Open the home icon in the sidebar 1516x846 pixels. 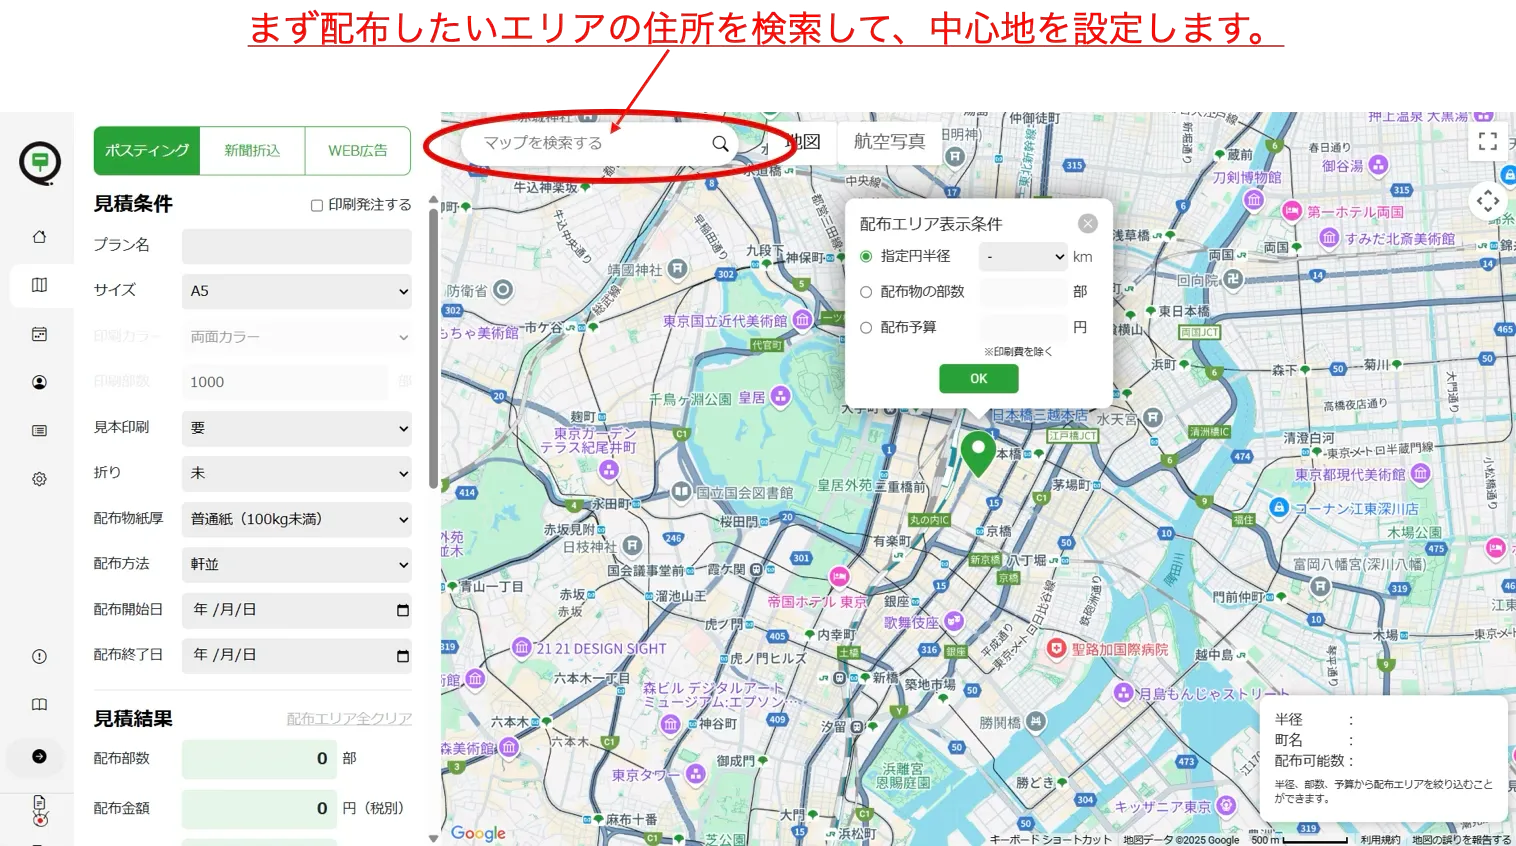pos(39,237)
